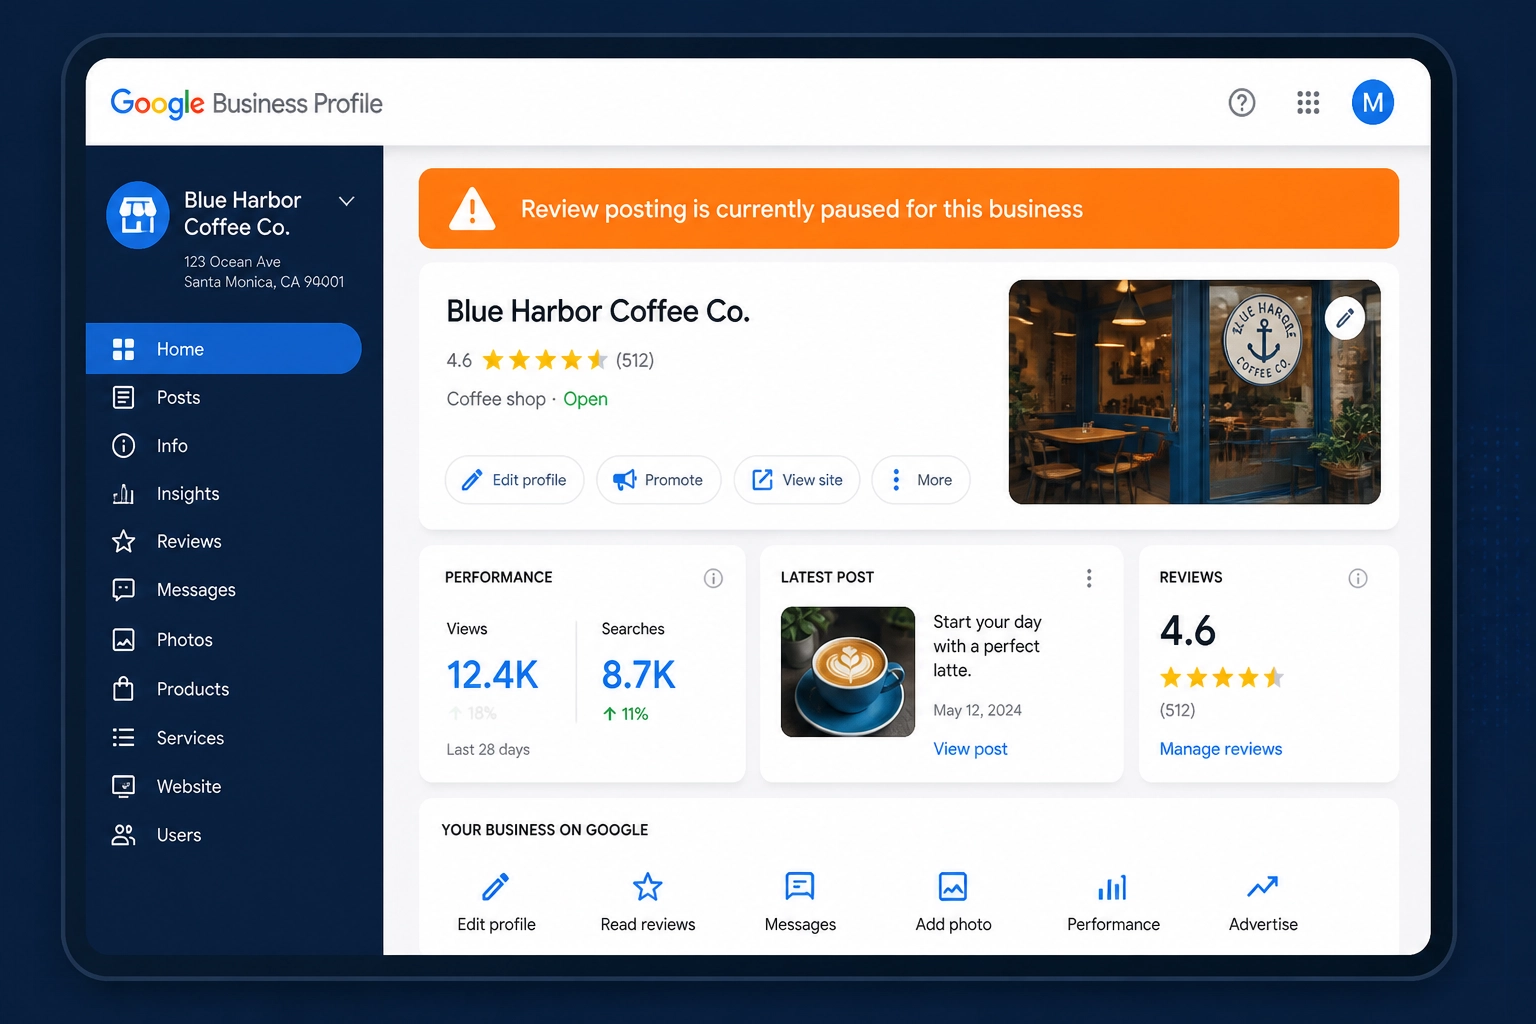This screenshot has height=1024, width=1536.
Task: Open the More options dropdown button
Action: 921,480
